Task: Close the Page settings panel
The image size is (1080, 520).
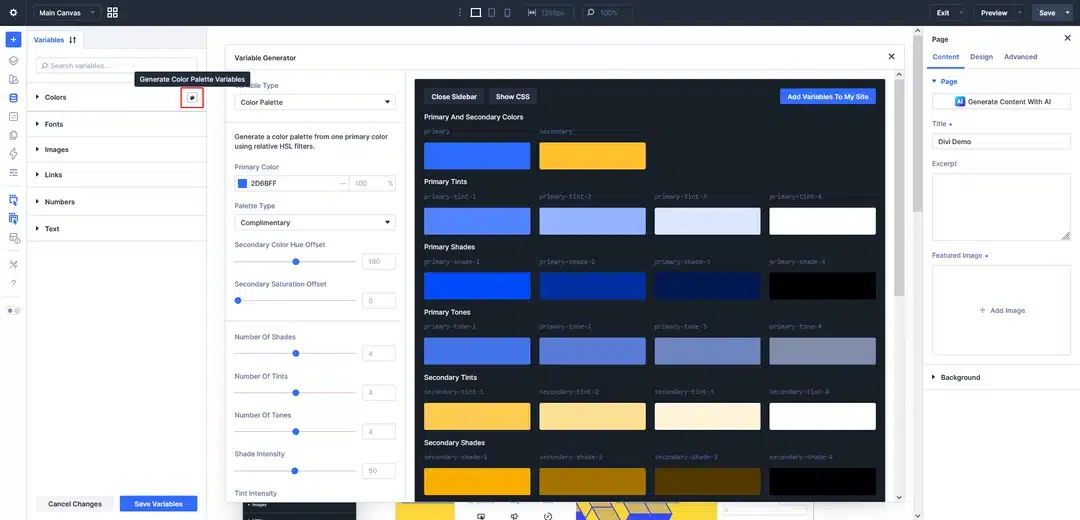Action: tap(1068, 39)
